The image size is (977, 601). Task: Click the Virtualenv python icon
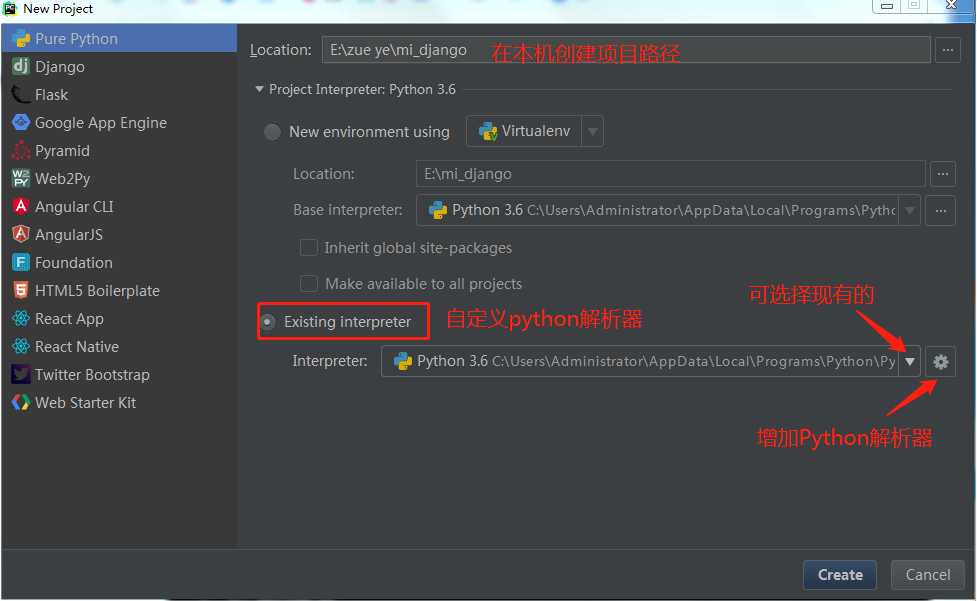(487, 131)
